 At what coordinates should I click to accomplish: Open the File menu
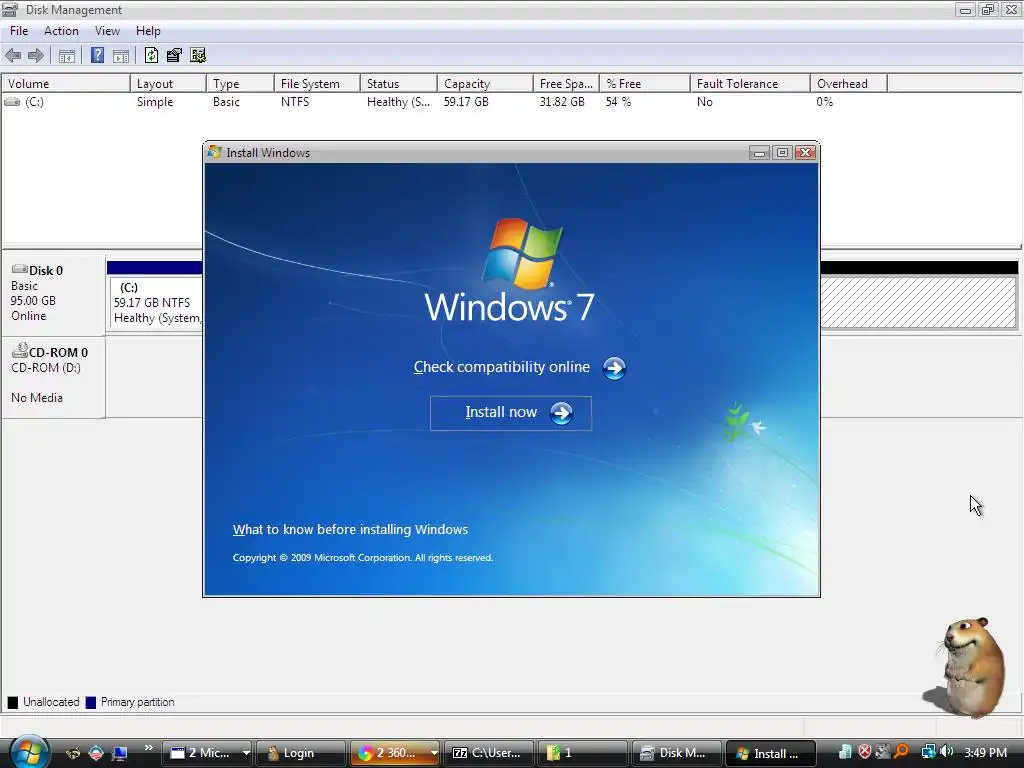pos(19,31)
